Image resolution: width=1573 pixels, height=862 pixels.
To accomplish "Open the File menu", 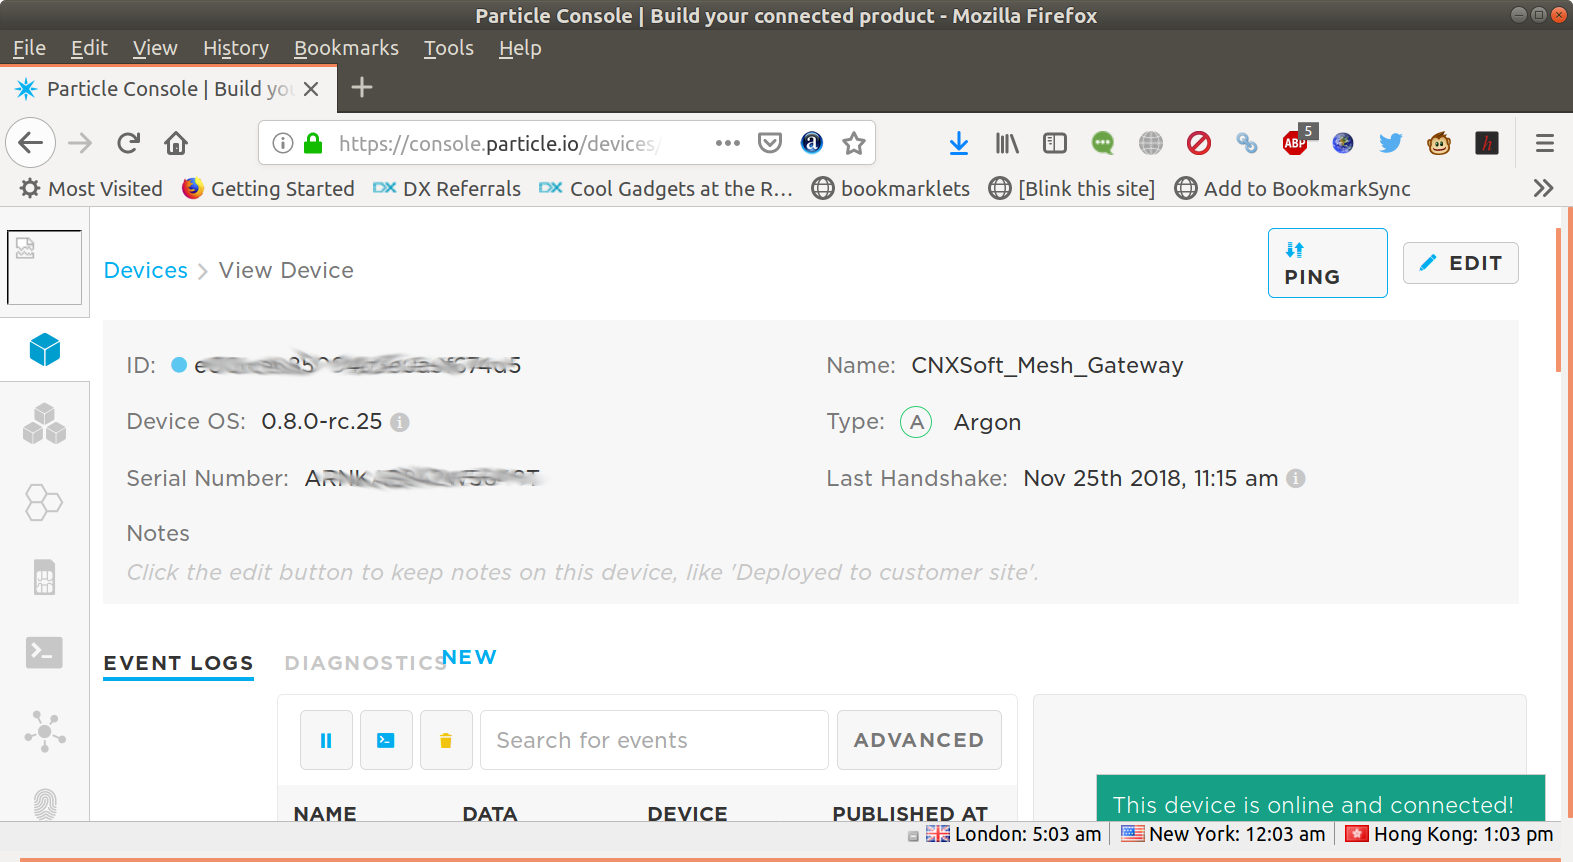I will (x=29, y=48).
